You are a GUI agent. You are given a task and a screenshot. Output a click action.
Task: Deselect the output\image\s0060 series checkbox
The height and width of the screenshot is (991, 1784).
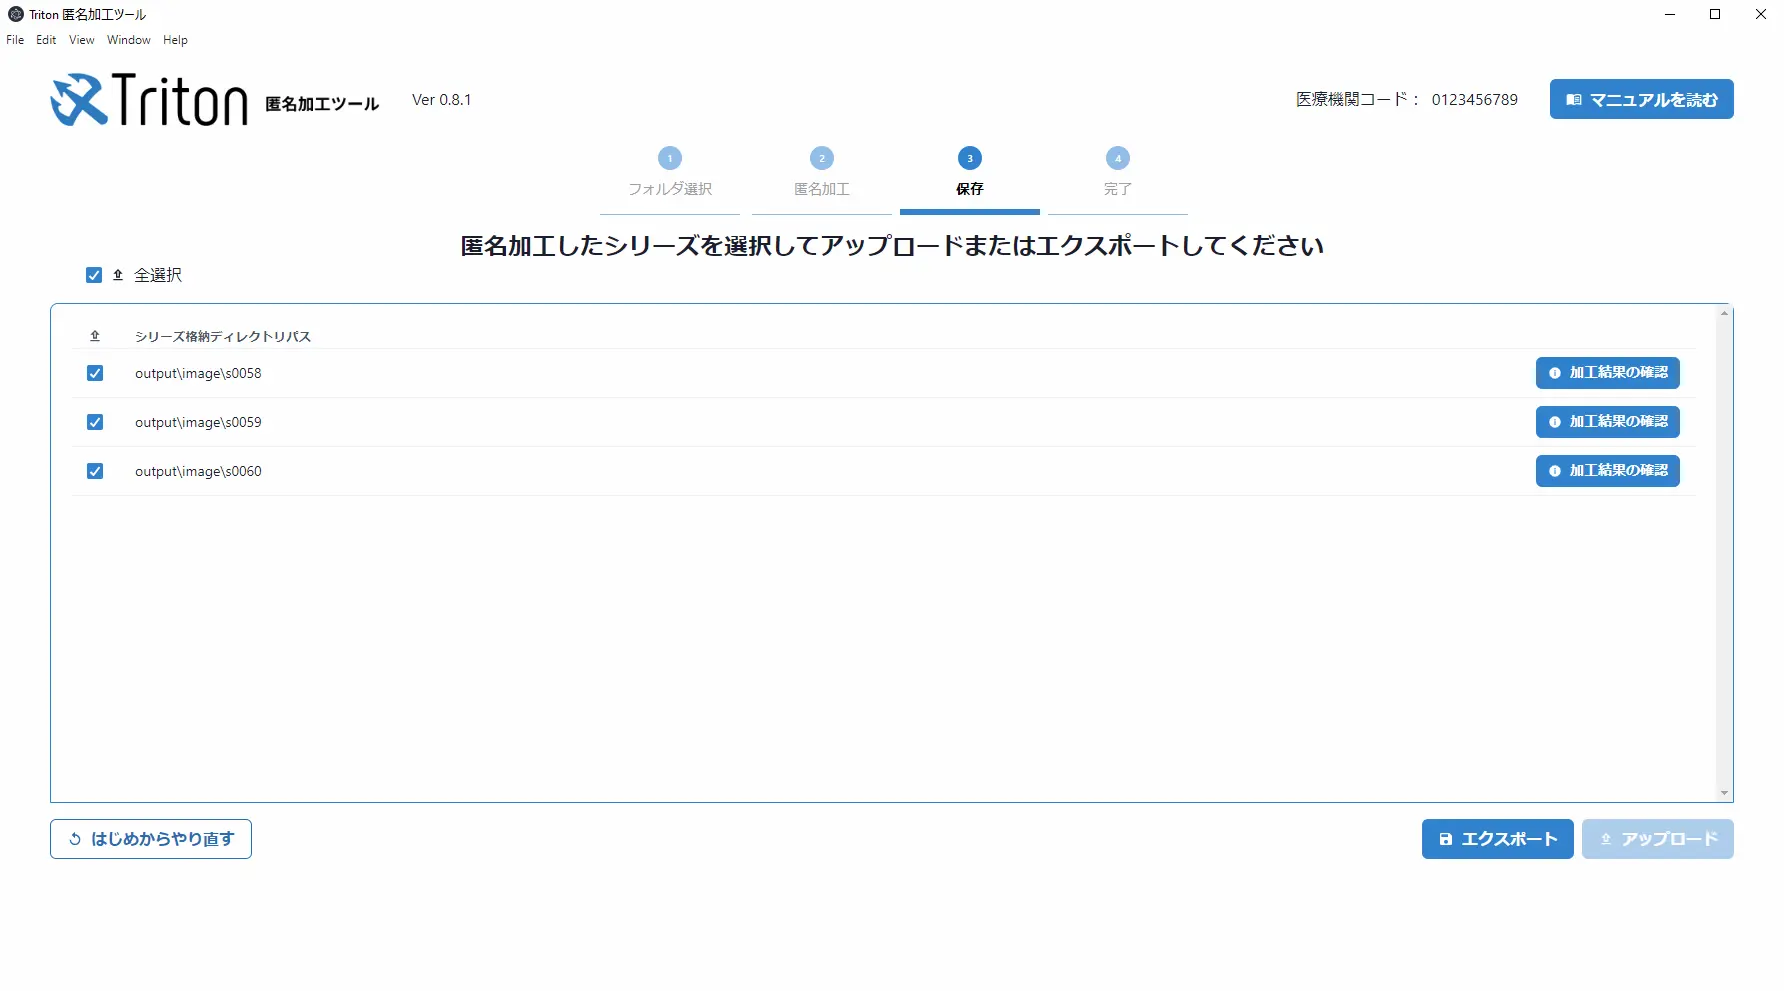[94, 470]
